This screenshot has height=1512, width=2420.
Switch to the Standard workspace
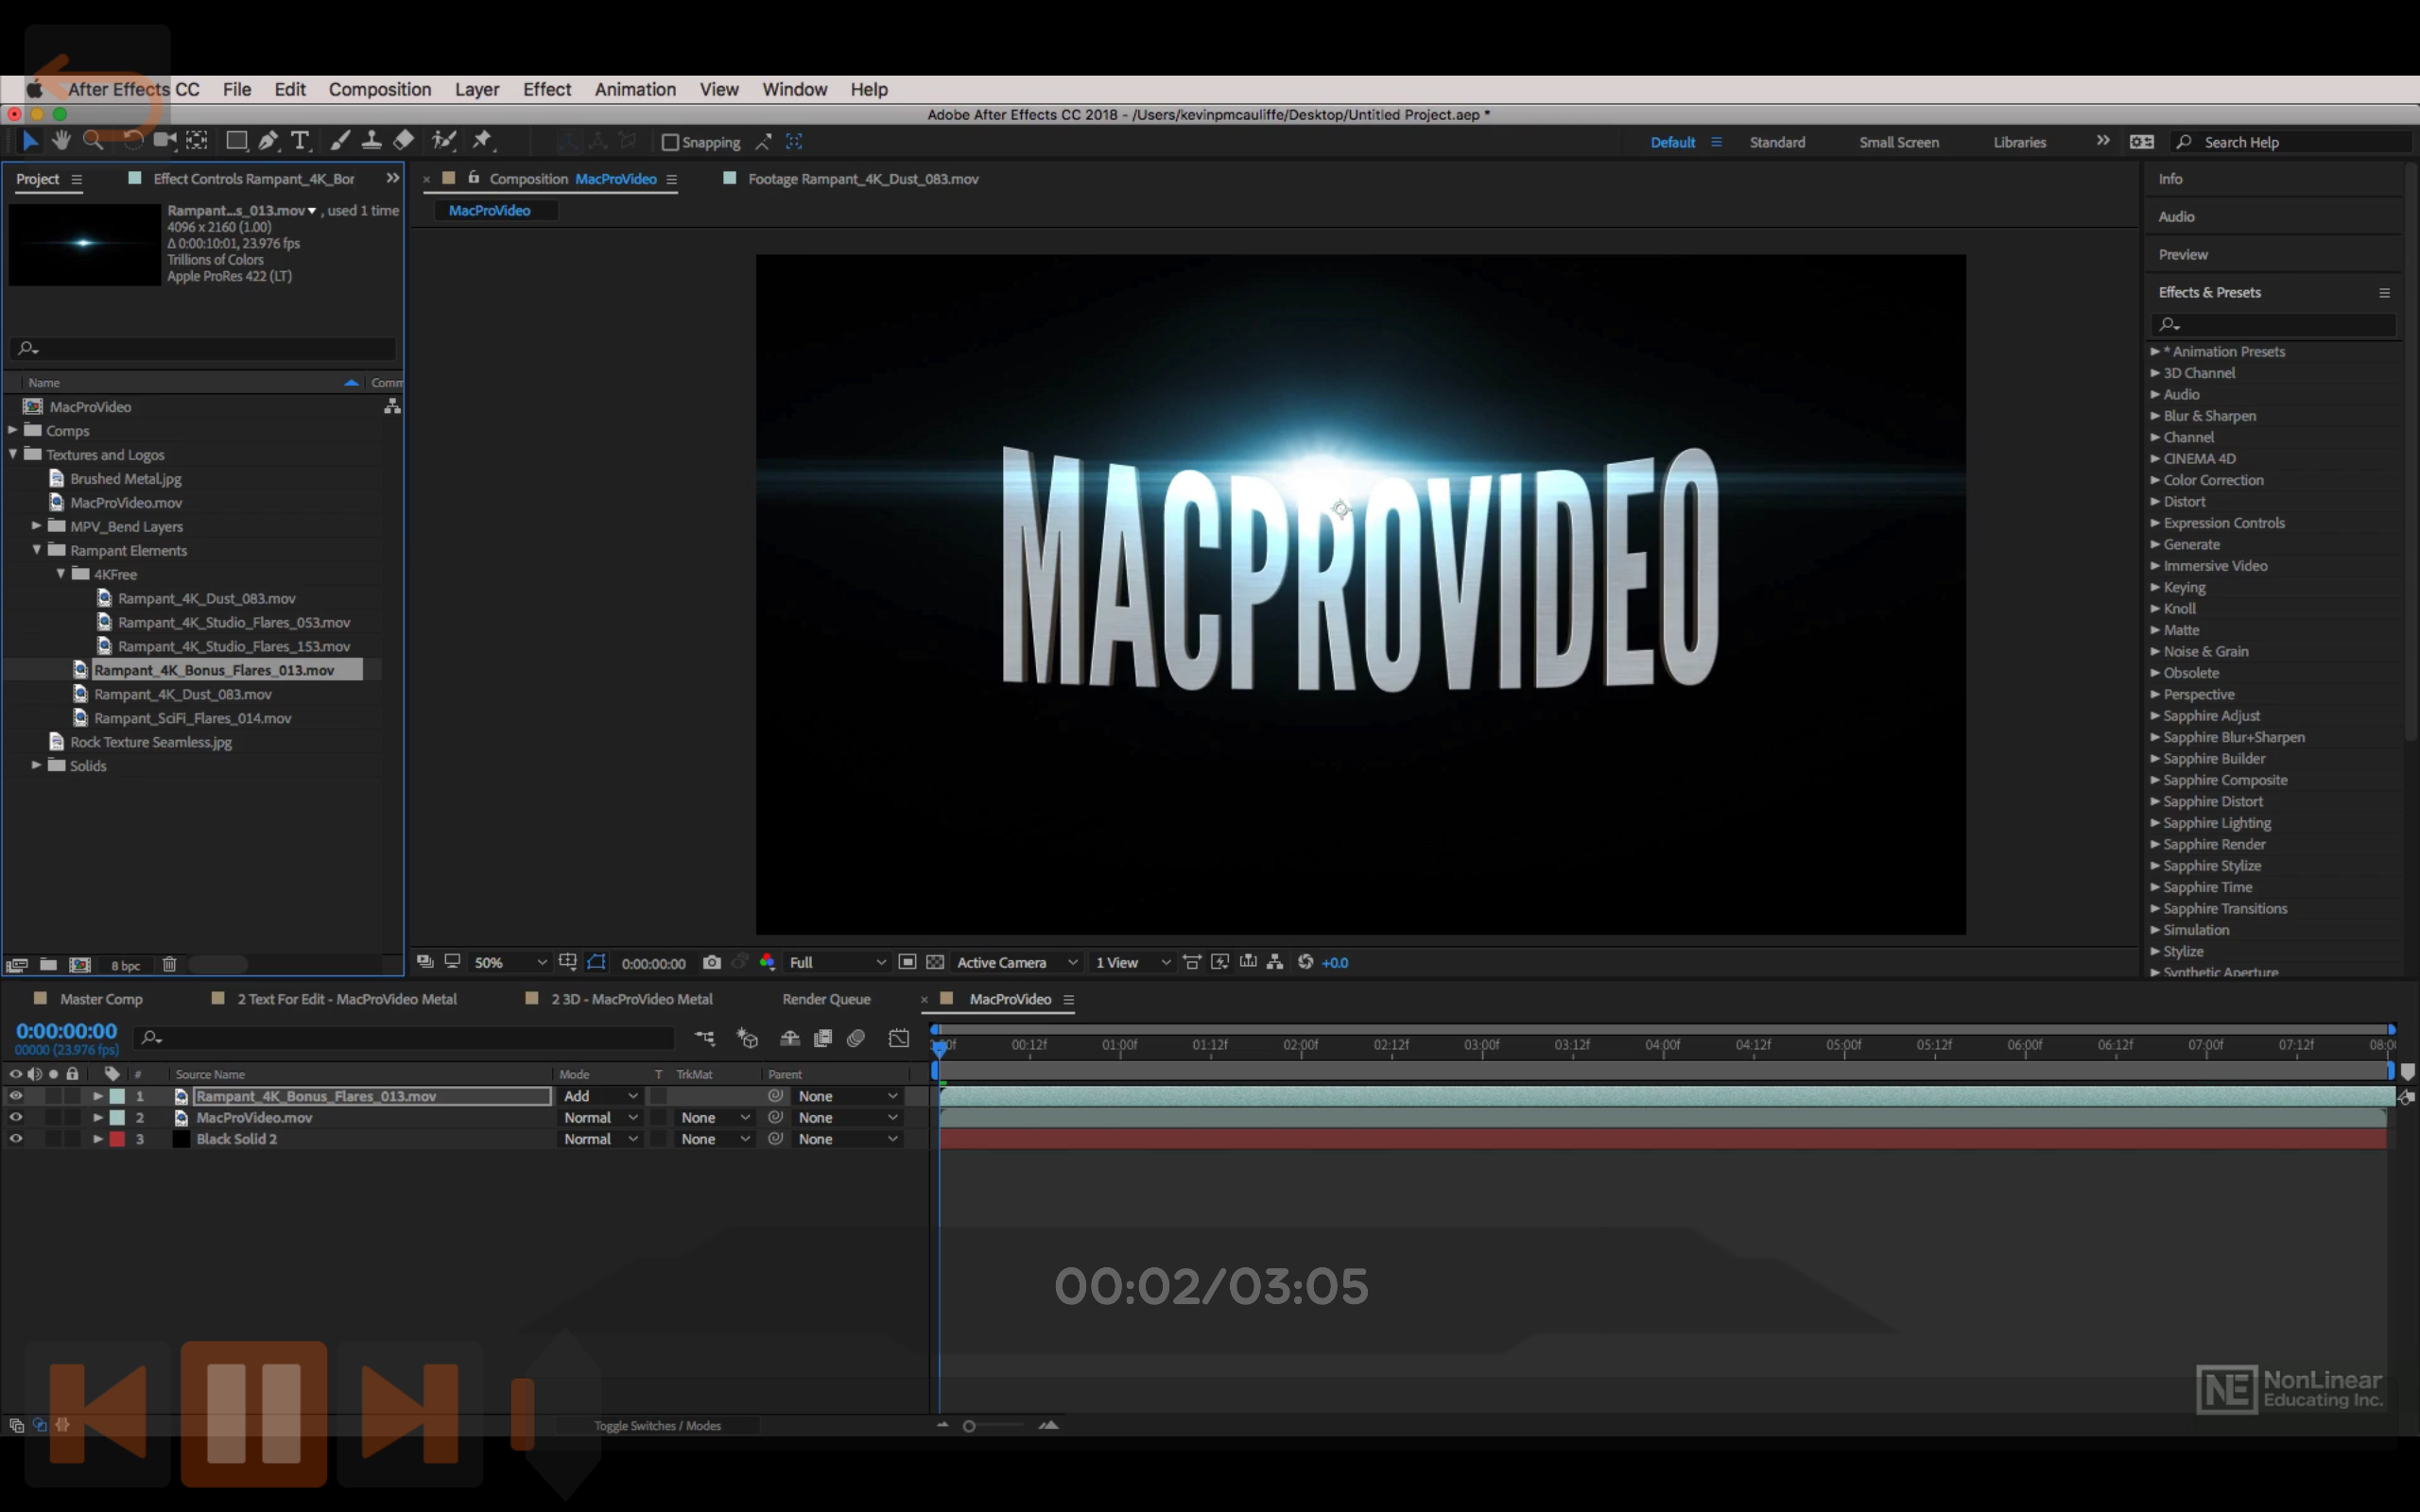pos(1777,142)
